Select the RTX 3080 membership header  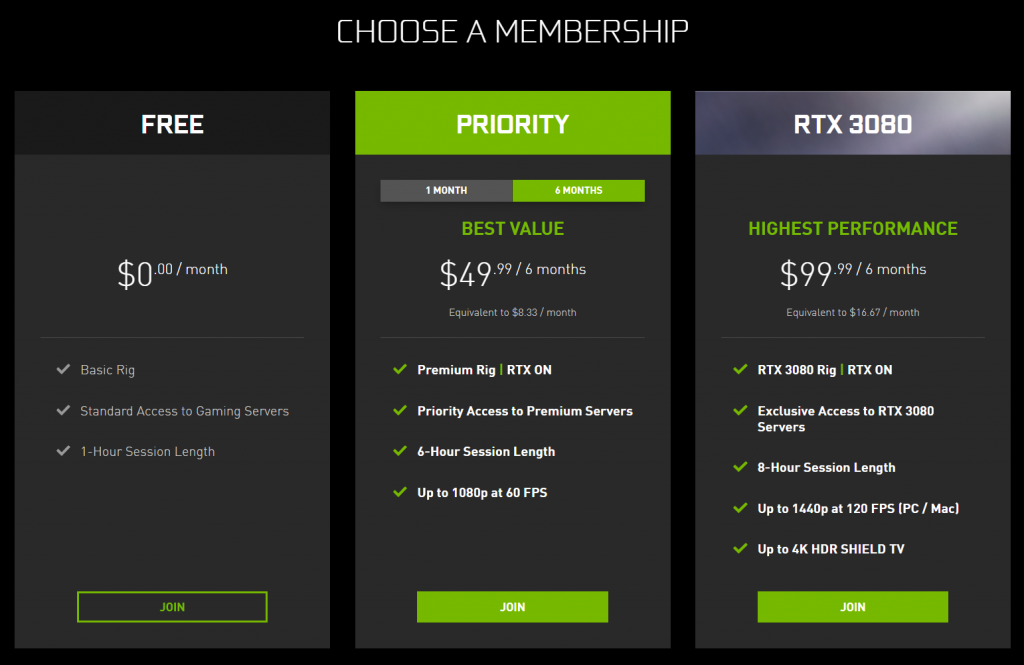pyautogui.click(x=853, y=123)
